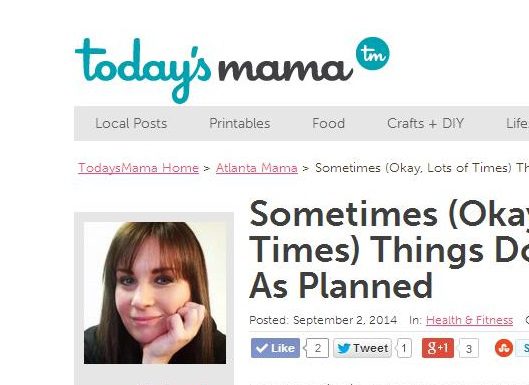Click the Today's Mama logo

tap(232, 70)
